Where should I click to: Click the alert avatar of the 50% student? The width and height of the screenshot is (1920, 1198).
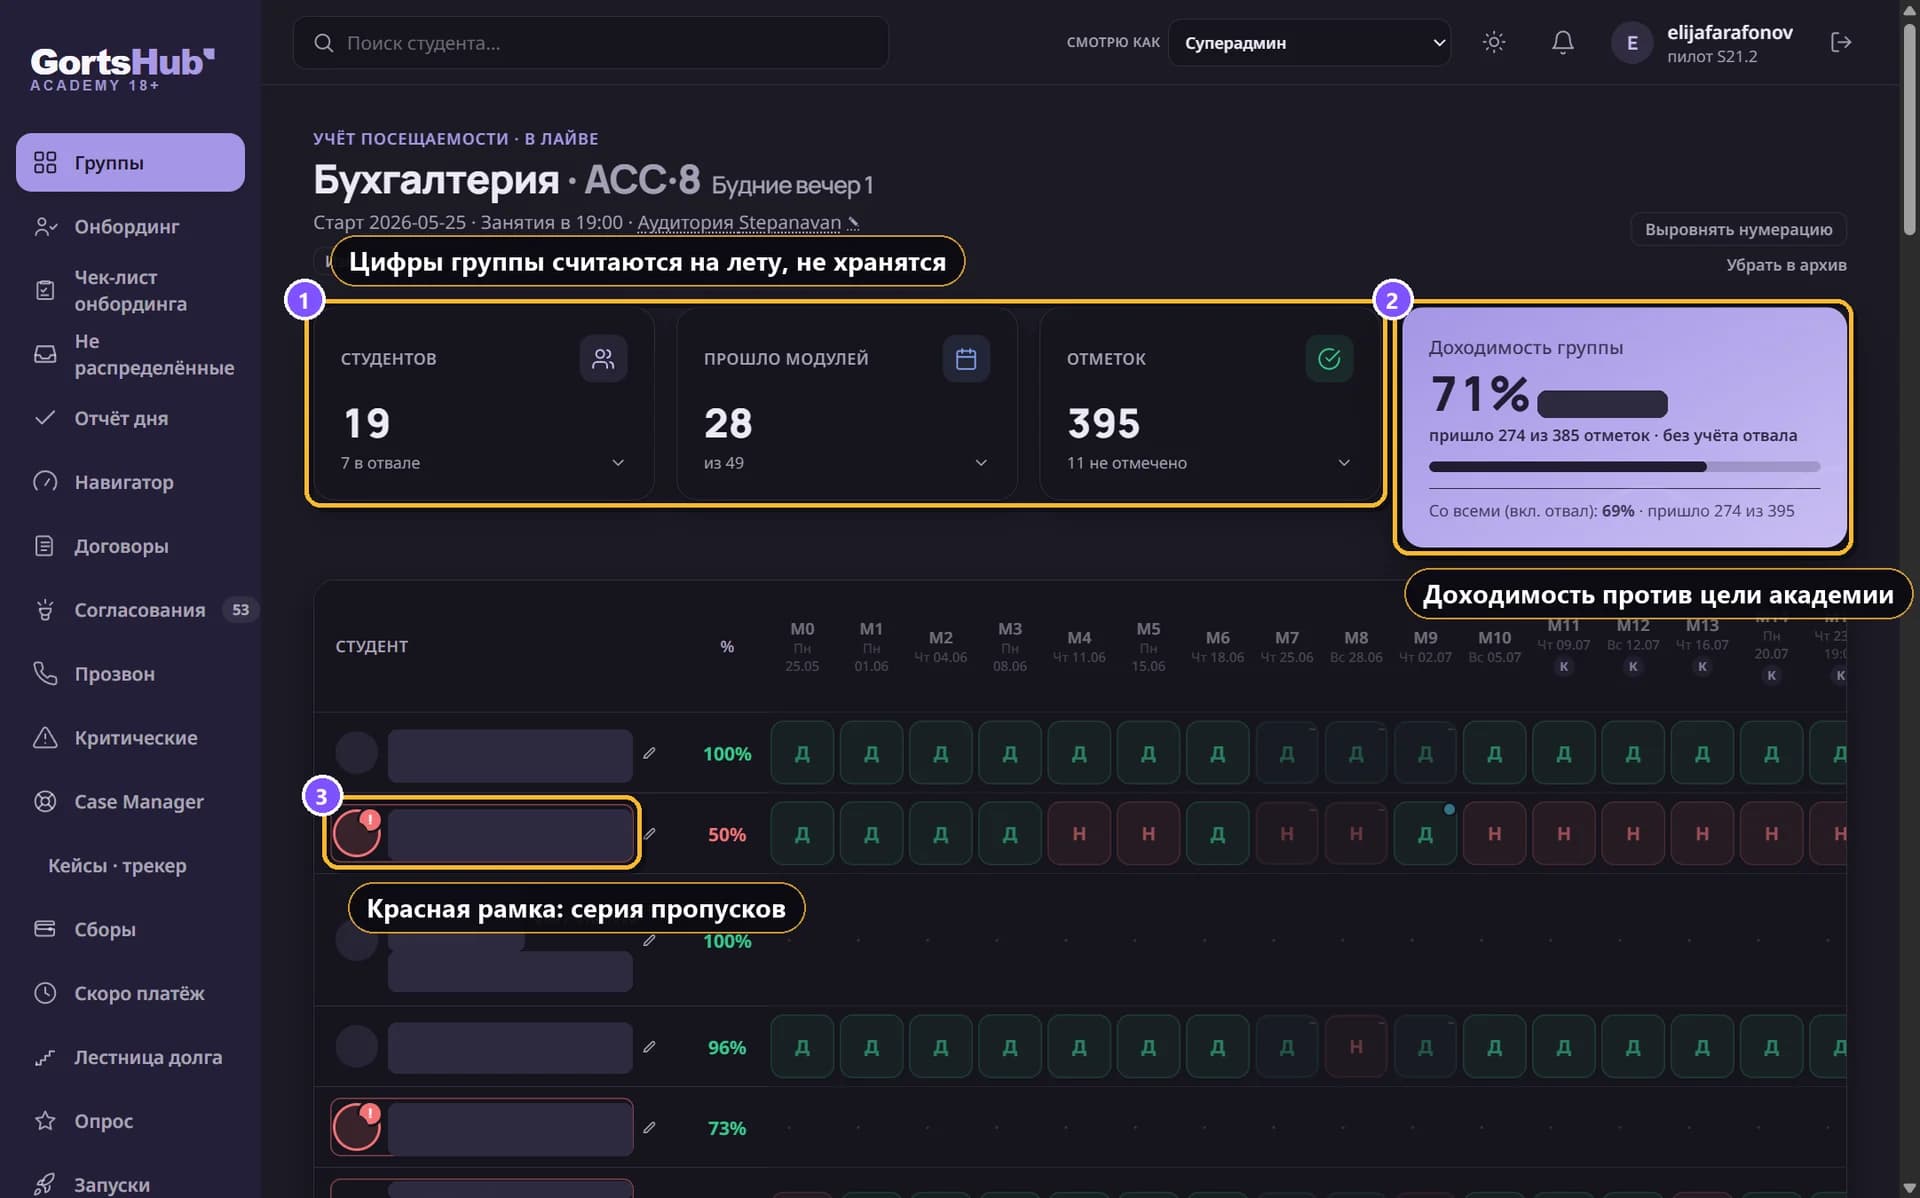click(357, 833)
